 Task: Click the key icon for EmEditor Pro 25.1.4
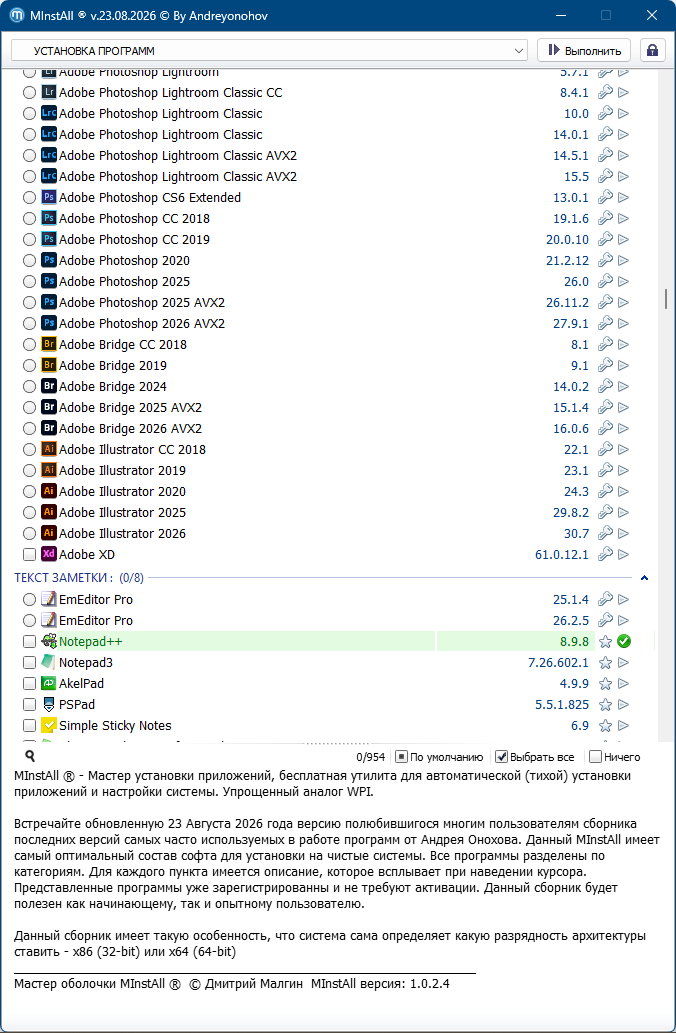[x=605, y=600]
